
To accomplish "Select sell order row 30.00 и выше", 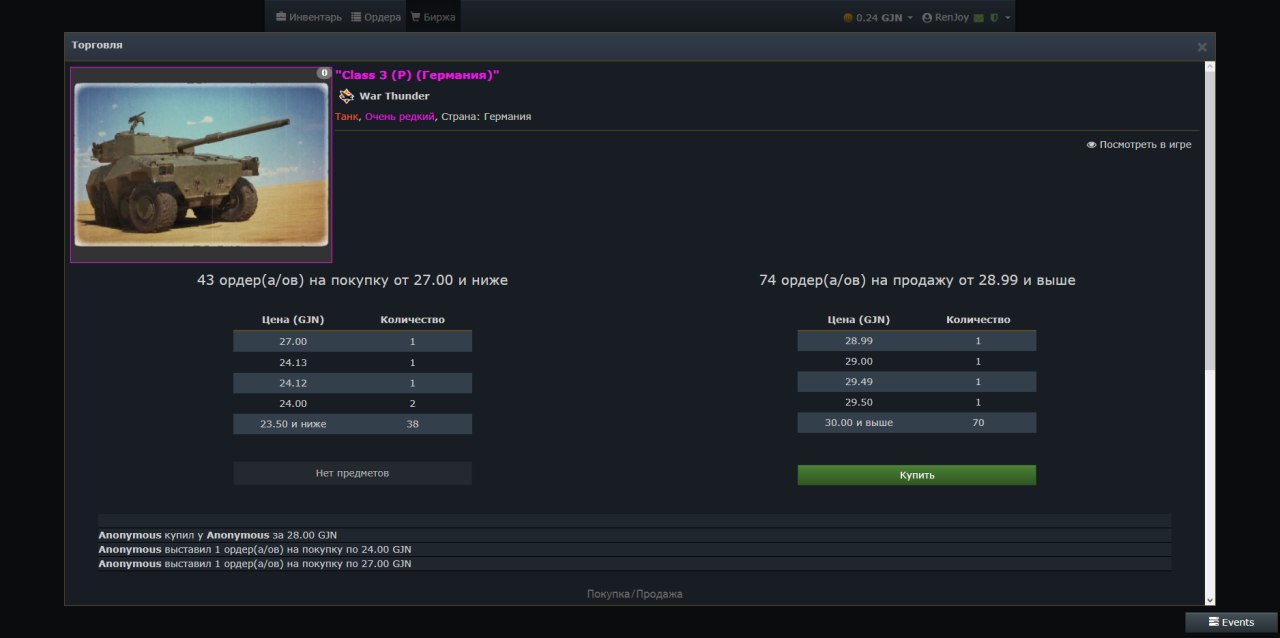I will pos(917,424).
